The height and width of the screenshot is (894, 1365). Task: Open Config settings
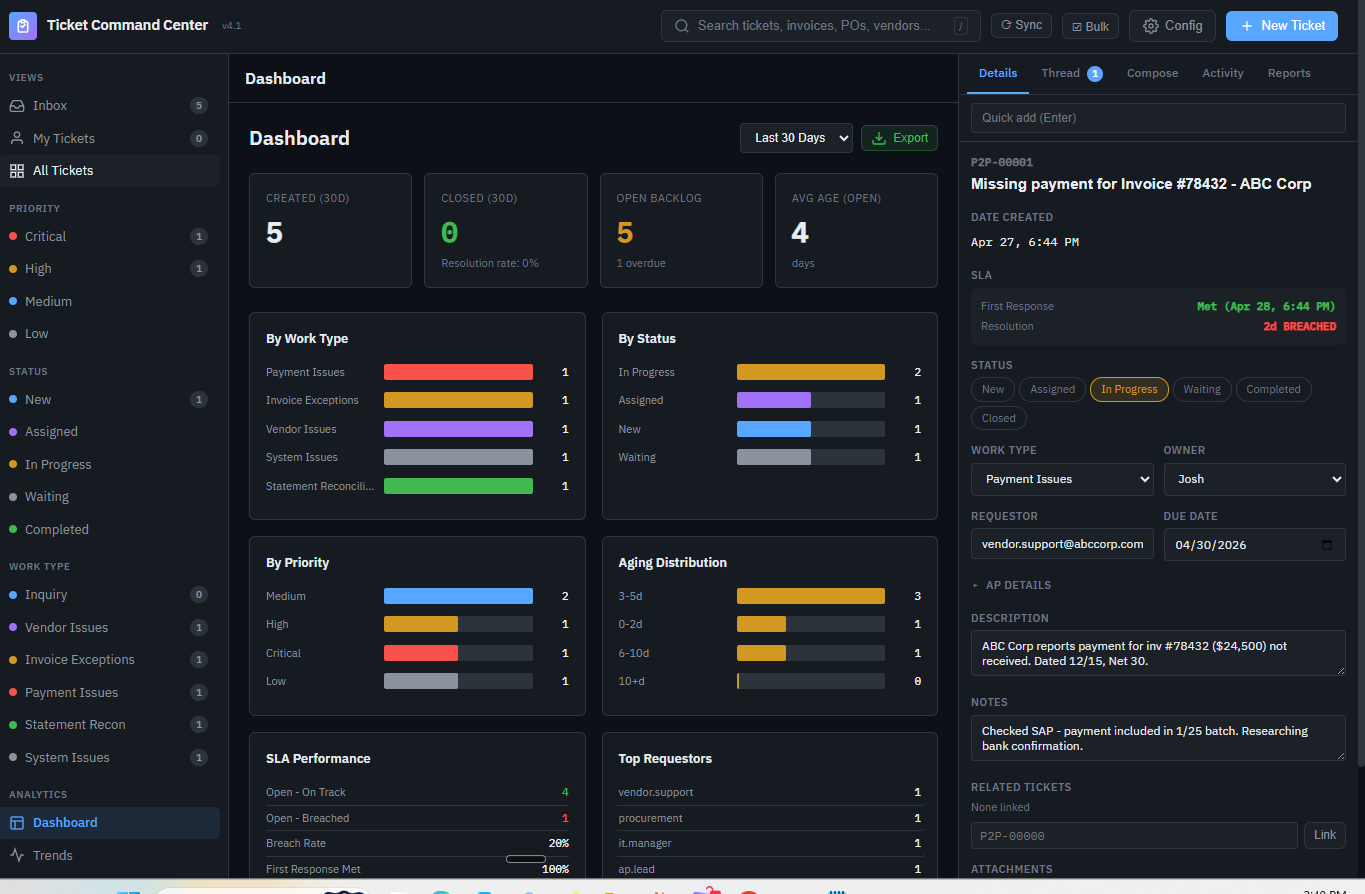(1172, 26)
